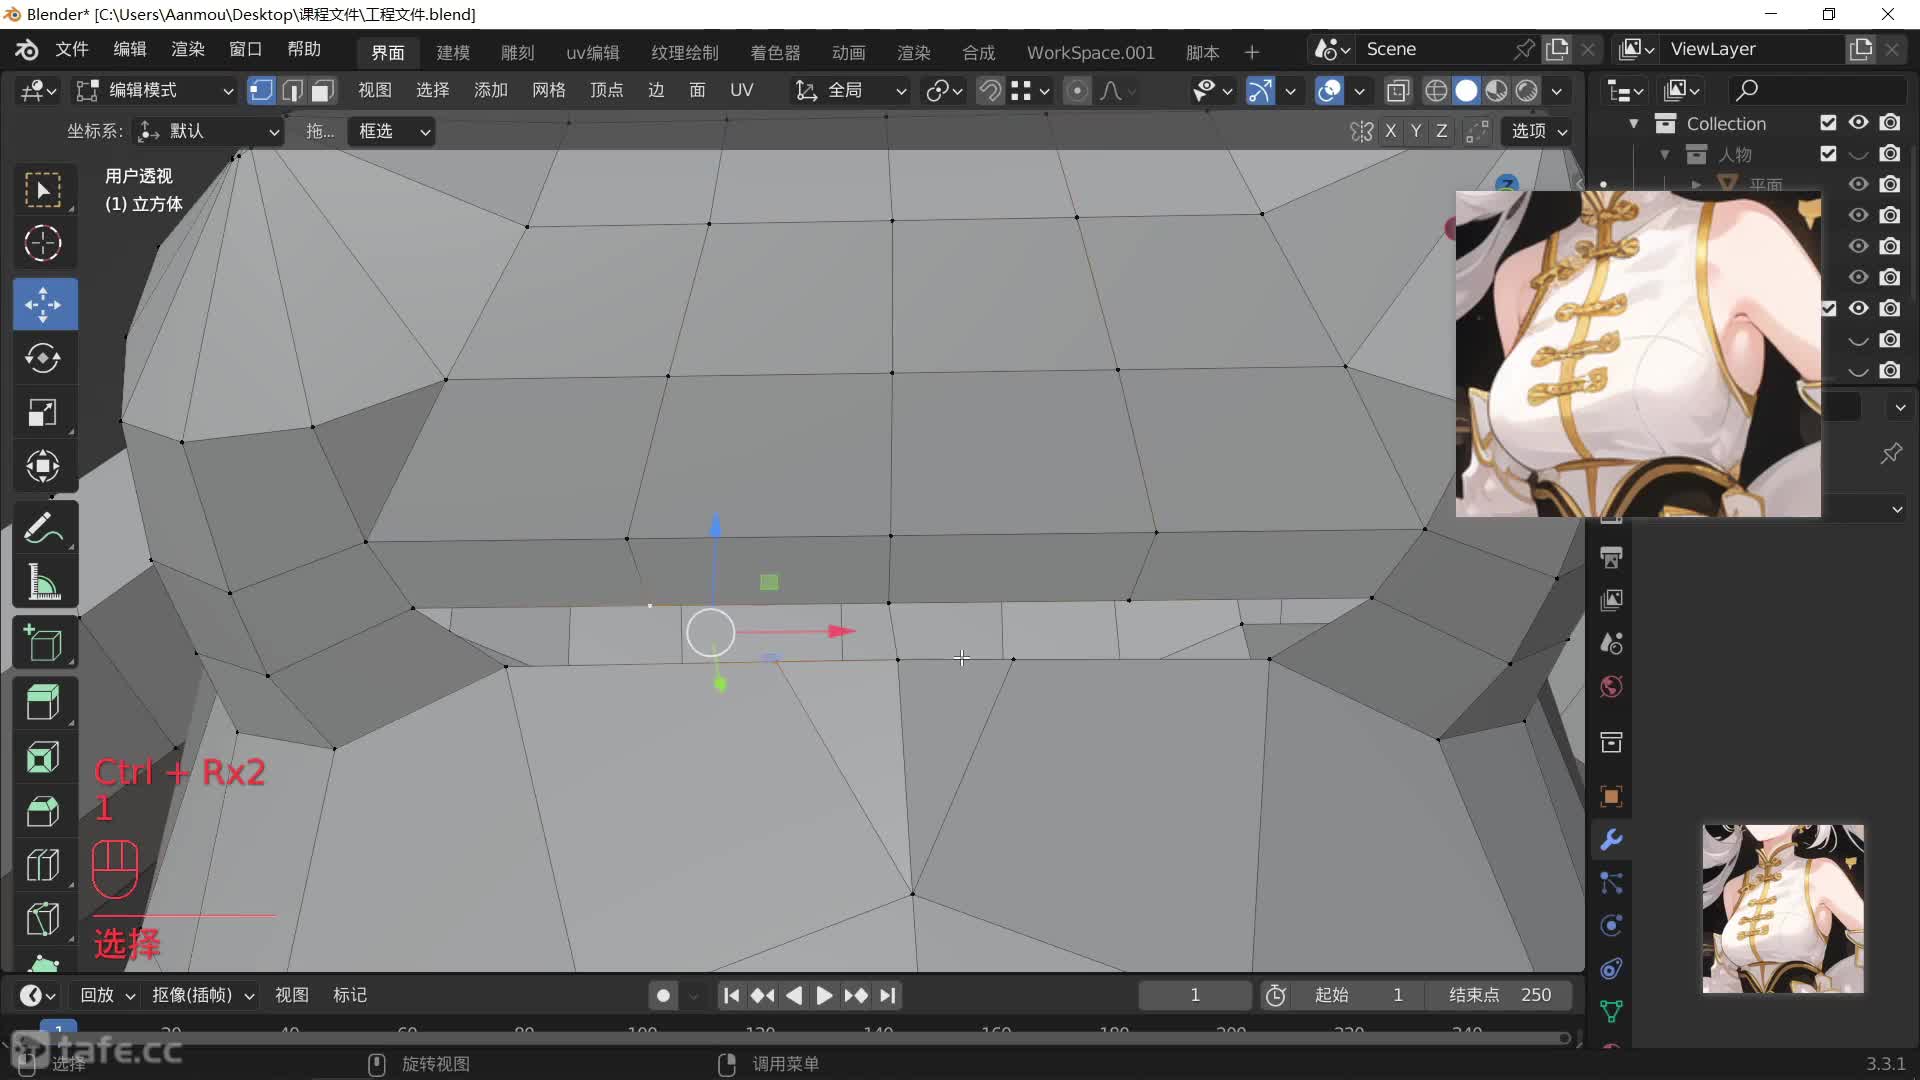Open the 默认 coordinate system dropdown
1920x1080 pixels.
pyautogui.click(x=208, y=131)
